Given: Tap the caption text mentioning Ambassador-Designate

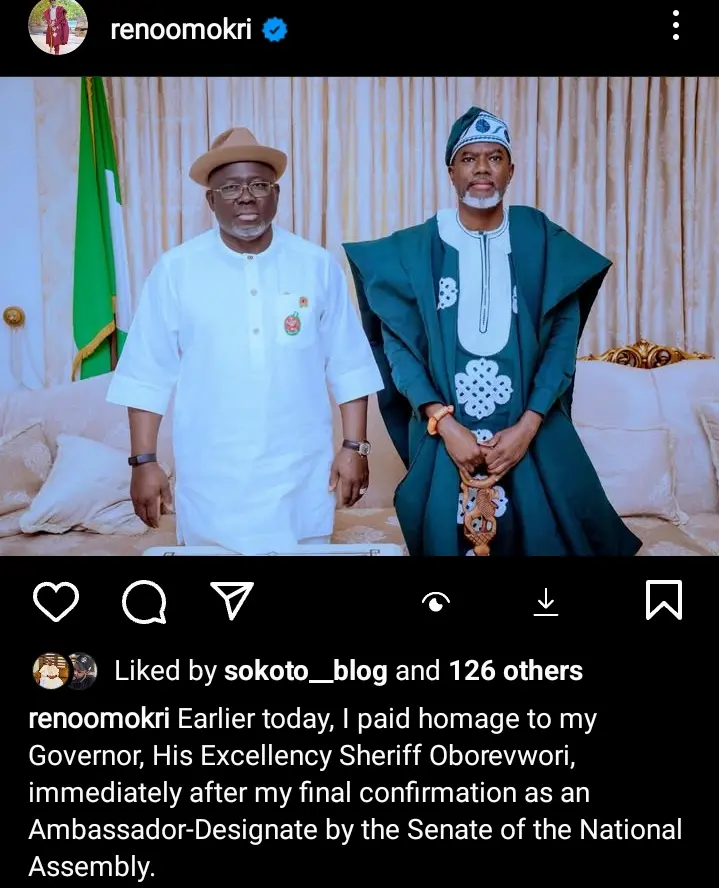Looking at the screenshot, I should [x=355, y=829].
